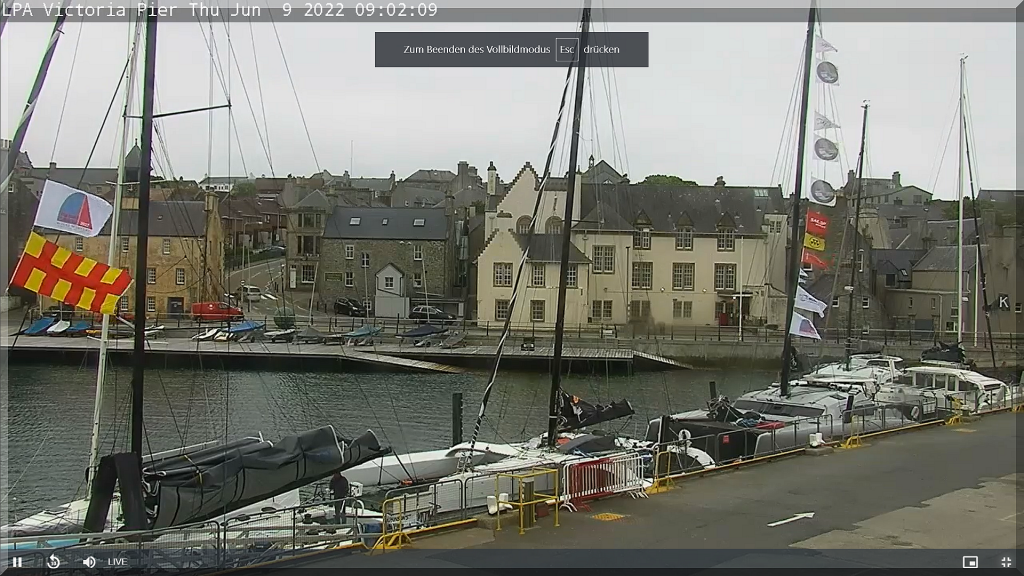Rewind the stream by 10 seconds

(53, 562)
